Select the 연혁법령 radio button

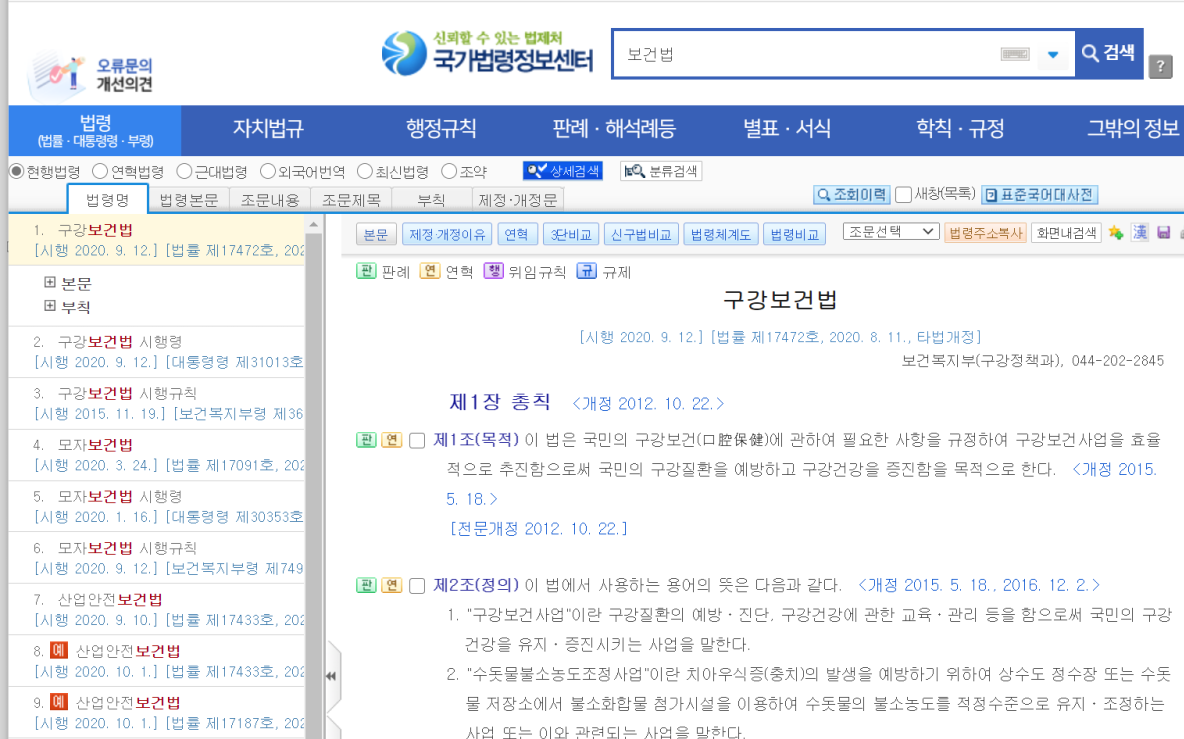100,171
